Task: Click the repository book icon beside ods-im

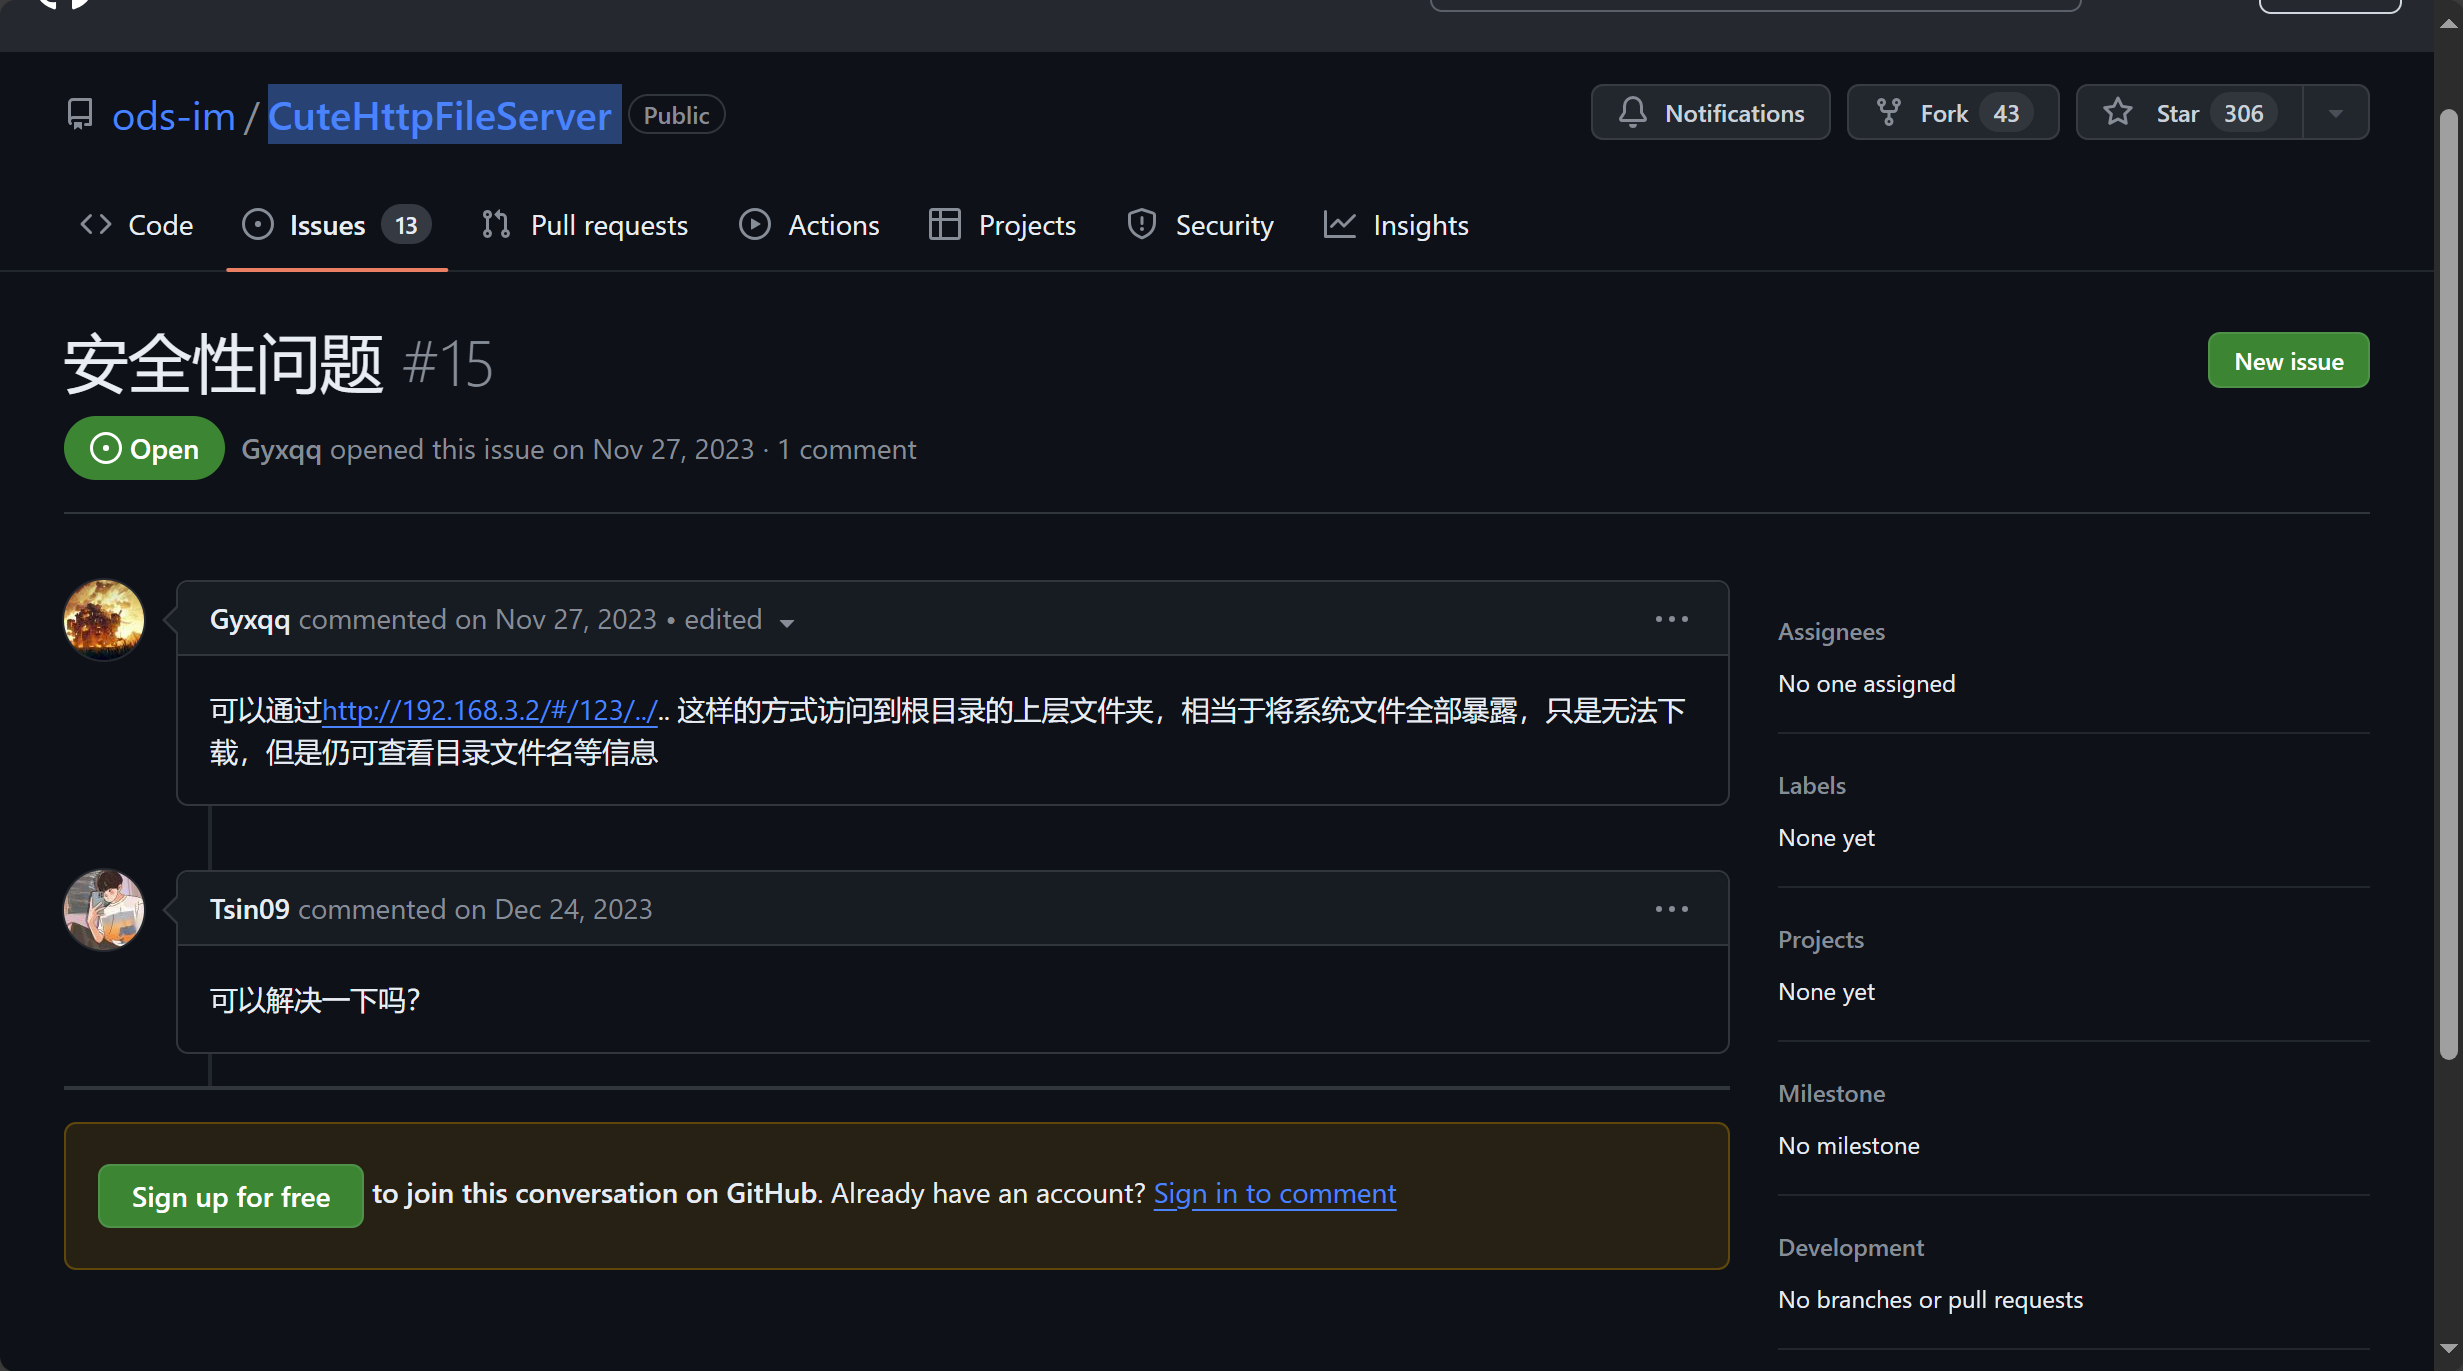Action: pos(80,114)
